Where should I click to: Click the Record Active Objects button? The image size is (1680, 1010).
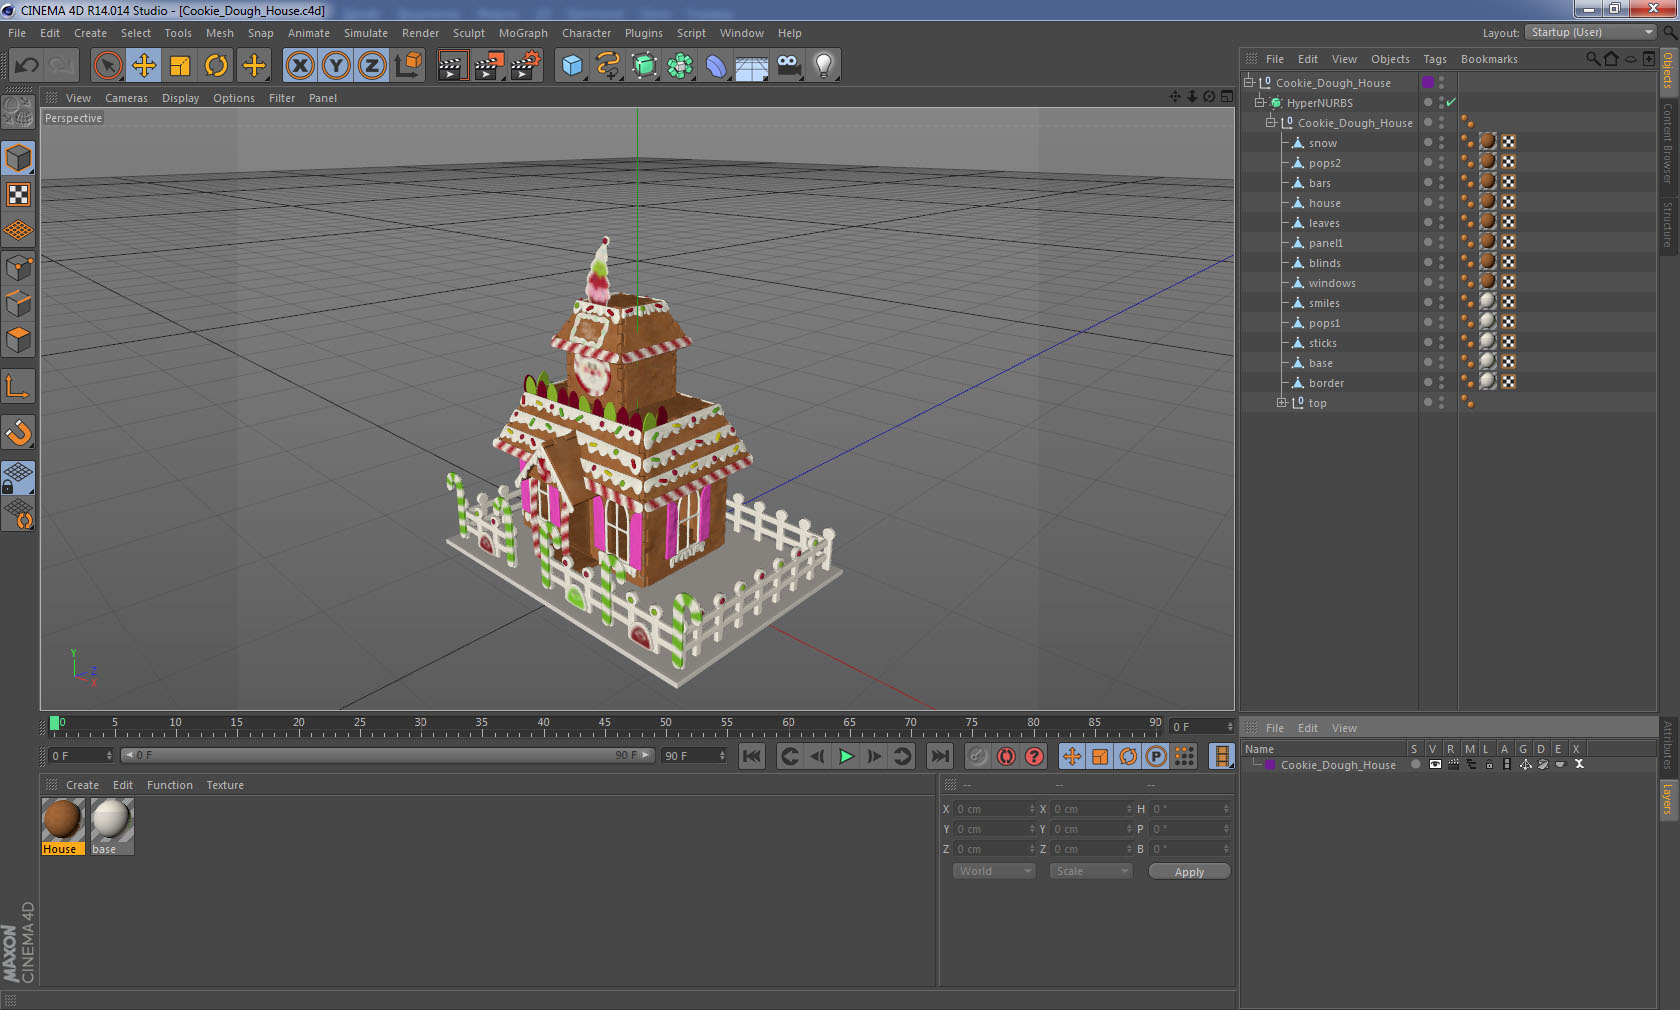tap(978, 756)
